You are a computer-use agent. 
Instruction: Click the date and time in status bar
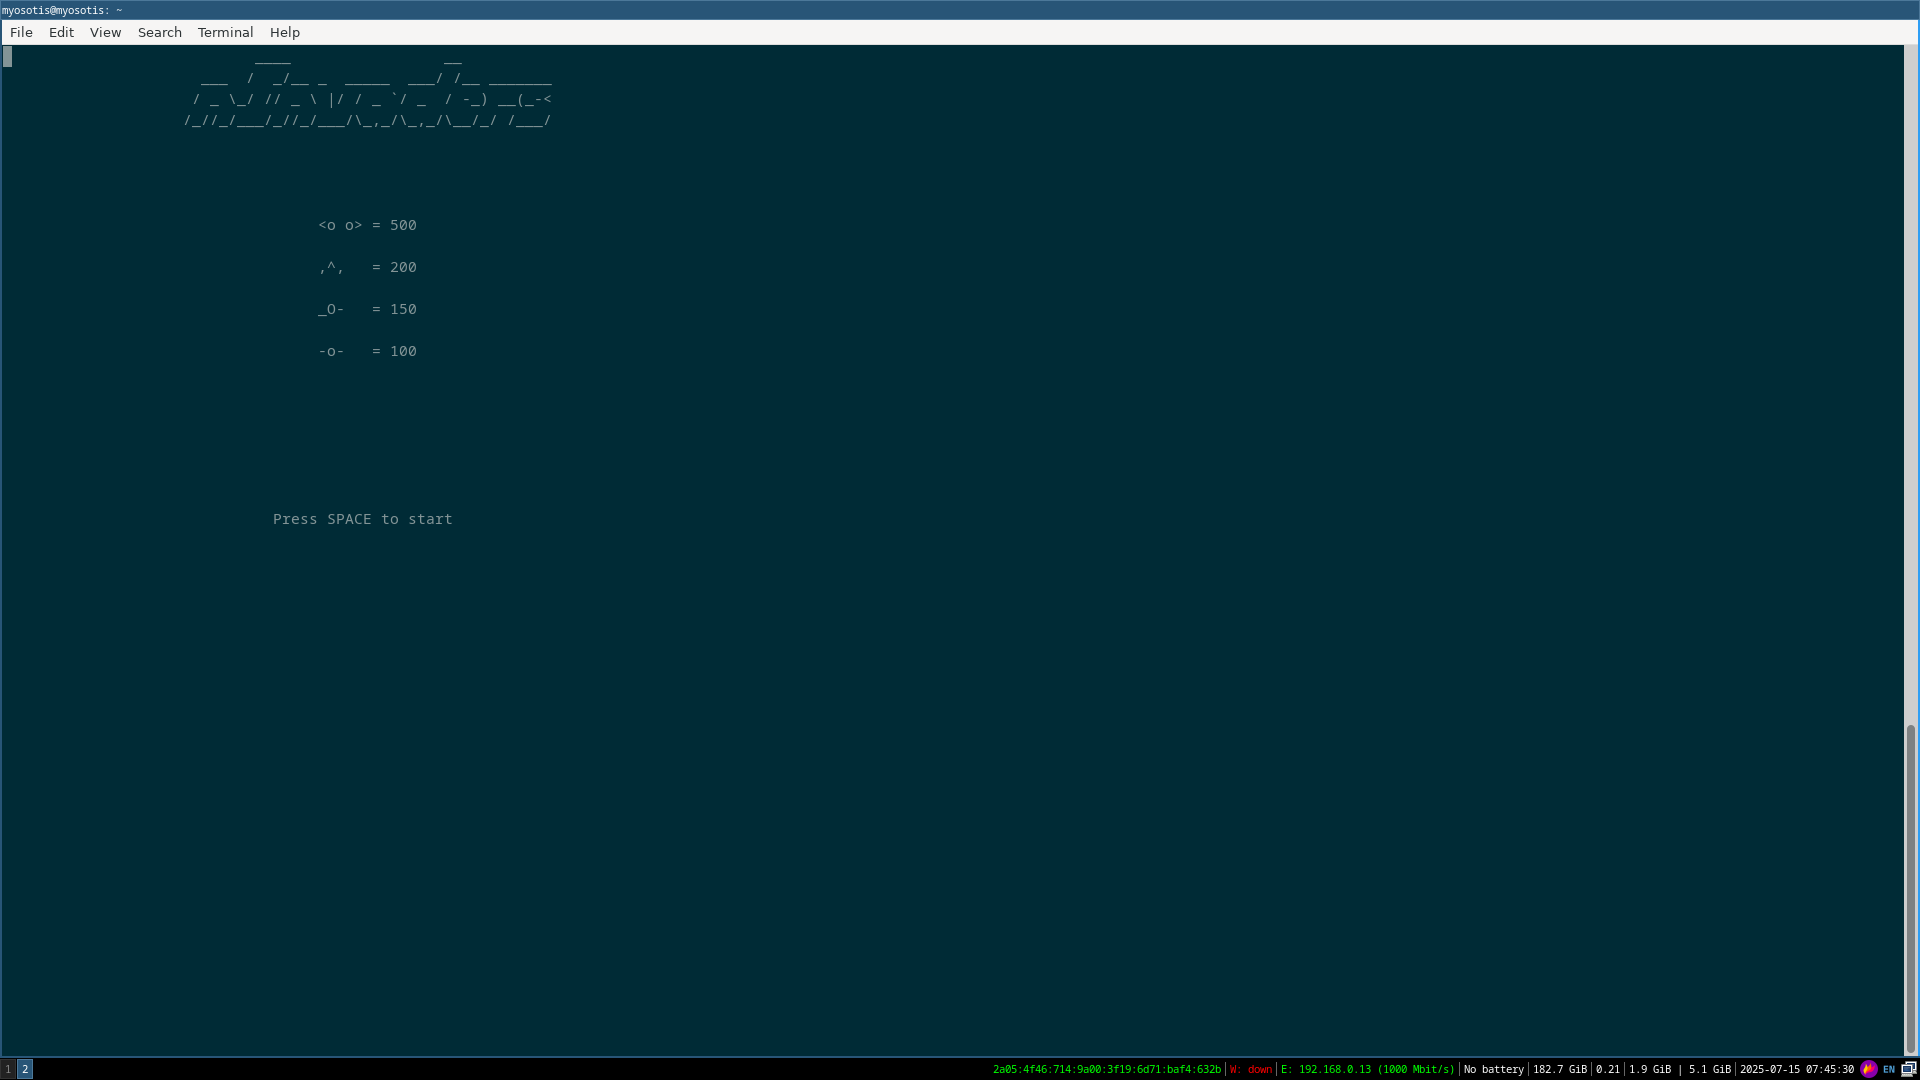coord(1796,1069)
